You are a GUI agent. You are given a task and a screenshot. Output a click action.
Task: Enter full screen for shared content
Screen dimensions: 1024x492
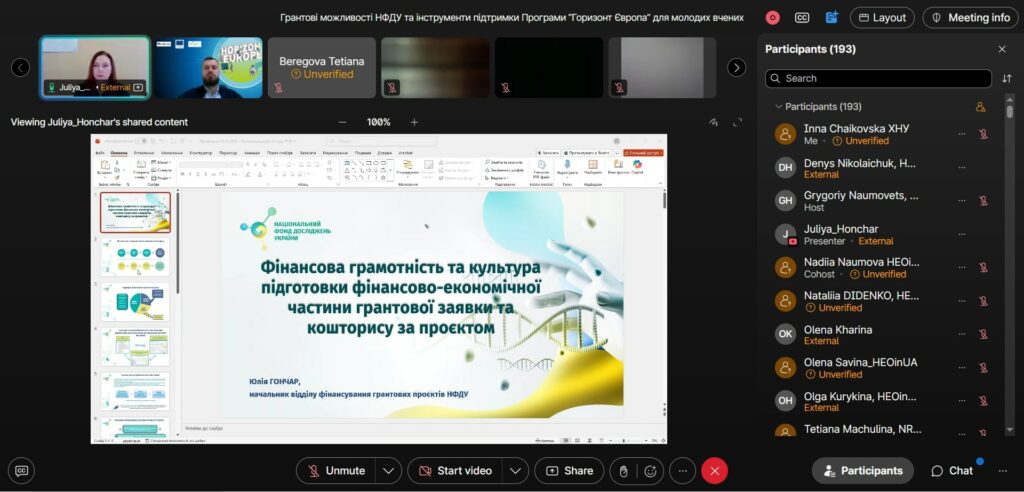click(738, 122)
